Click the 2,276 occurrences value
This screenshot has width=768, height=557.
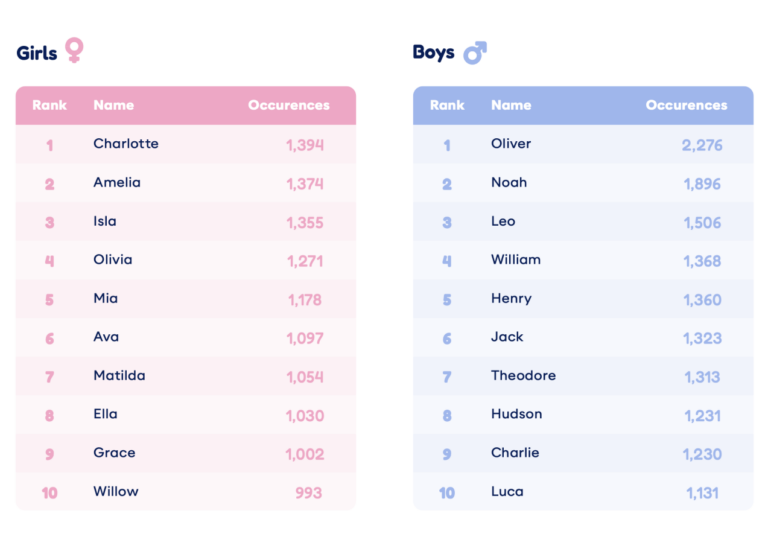pyautogui.click(x=702, y=145)
